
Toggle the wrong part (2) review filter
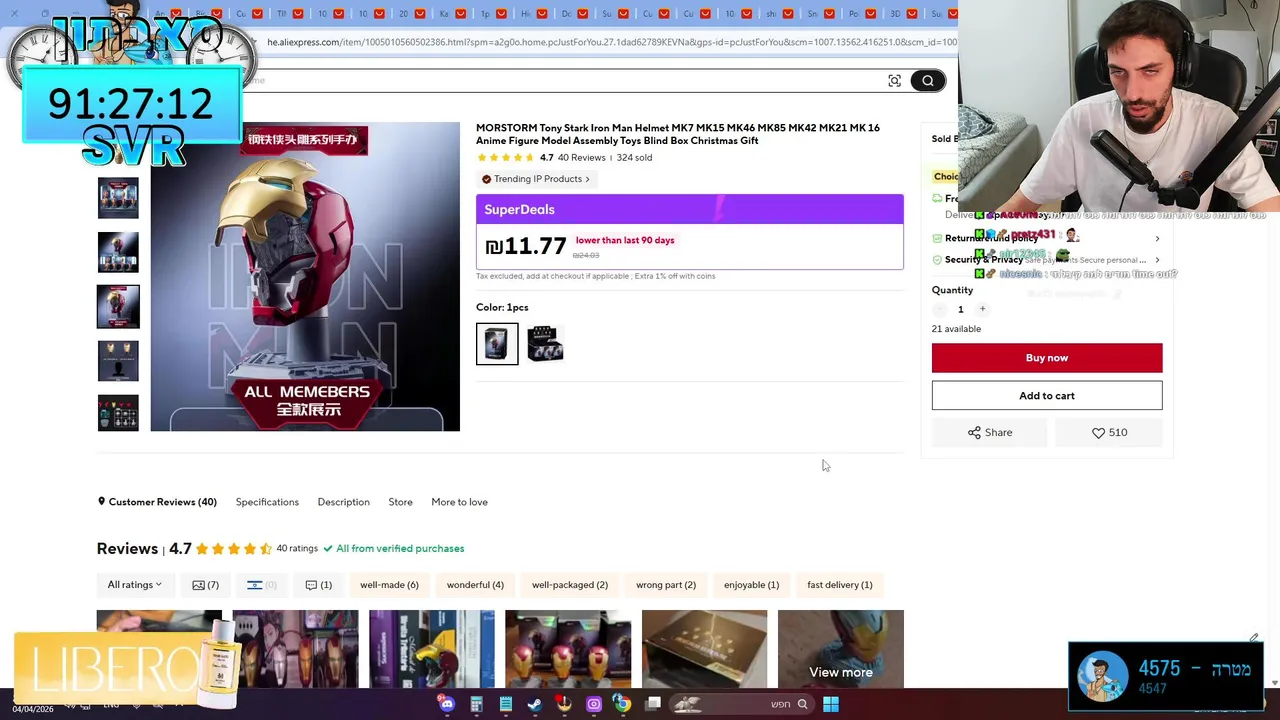coord(666,585)
